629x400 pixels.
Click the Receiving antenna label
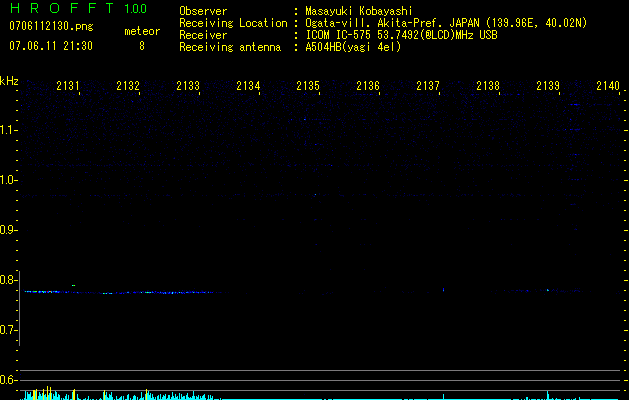pos(230,47)
